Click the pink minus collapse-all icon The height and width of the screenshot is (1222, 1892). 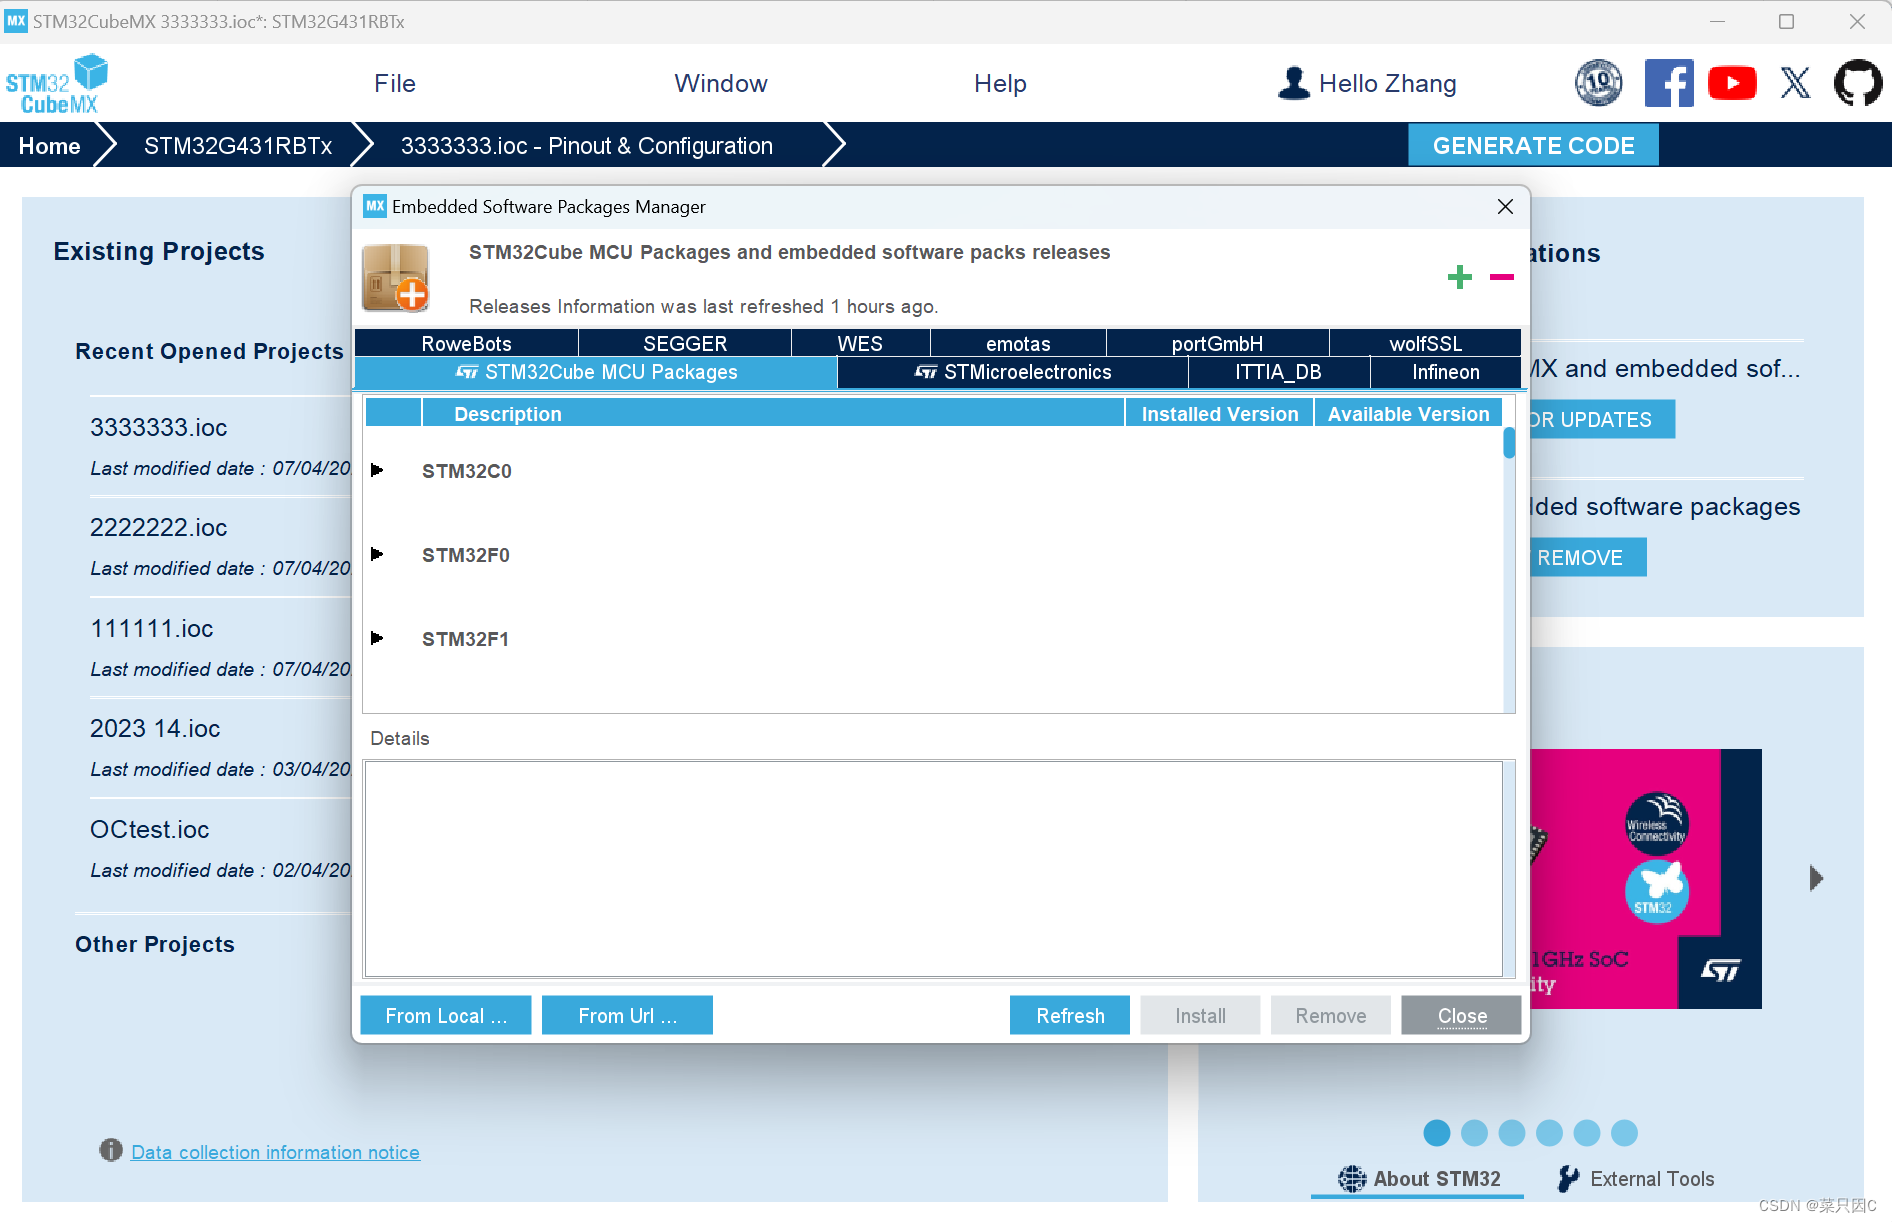(x=1502, y=277)
